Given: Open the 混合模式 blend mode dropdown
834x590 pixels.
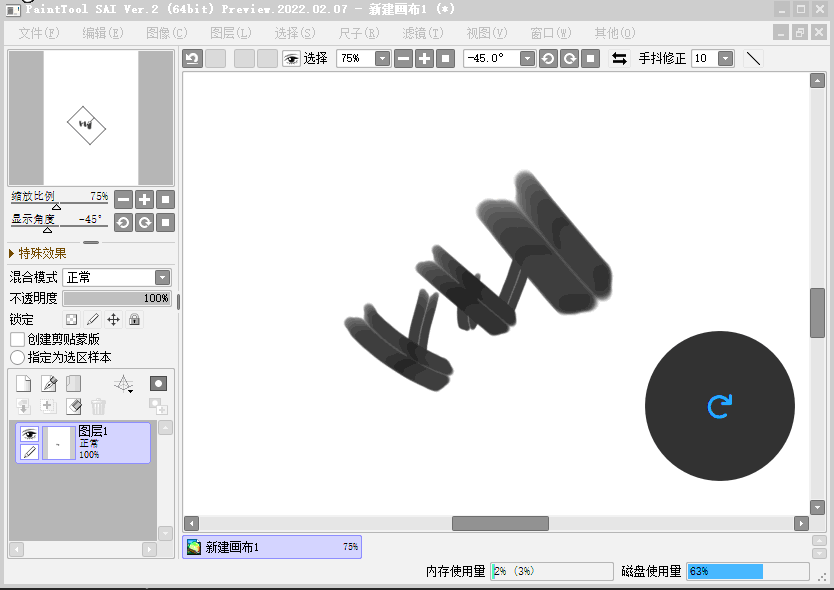Looking at the screenshot, I should point(162,277).
